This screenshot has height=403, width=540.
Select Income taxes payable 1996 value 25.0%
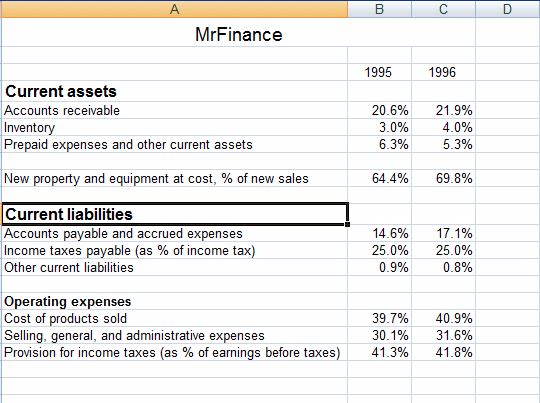[444, 250]
